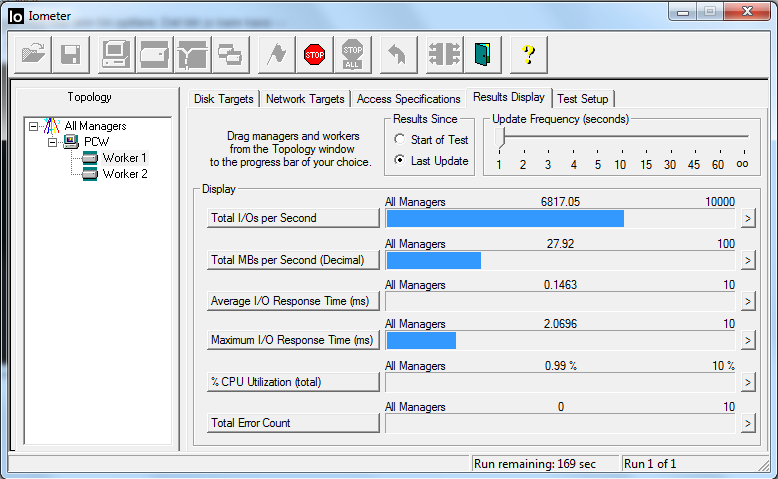The width and height of the screenshot is (778, 479).
Task: Click the 6817.05 I/Os value
Action: 560,202
